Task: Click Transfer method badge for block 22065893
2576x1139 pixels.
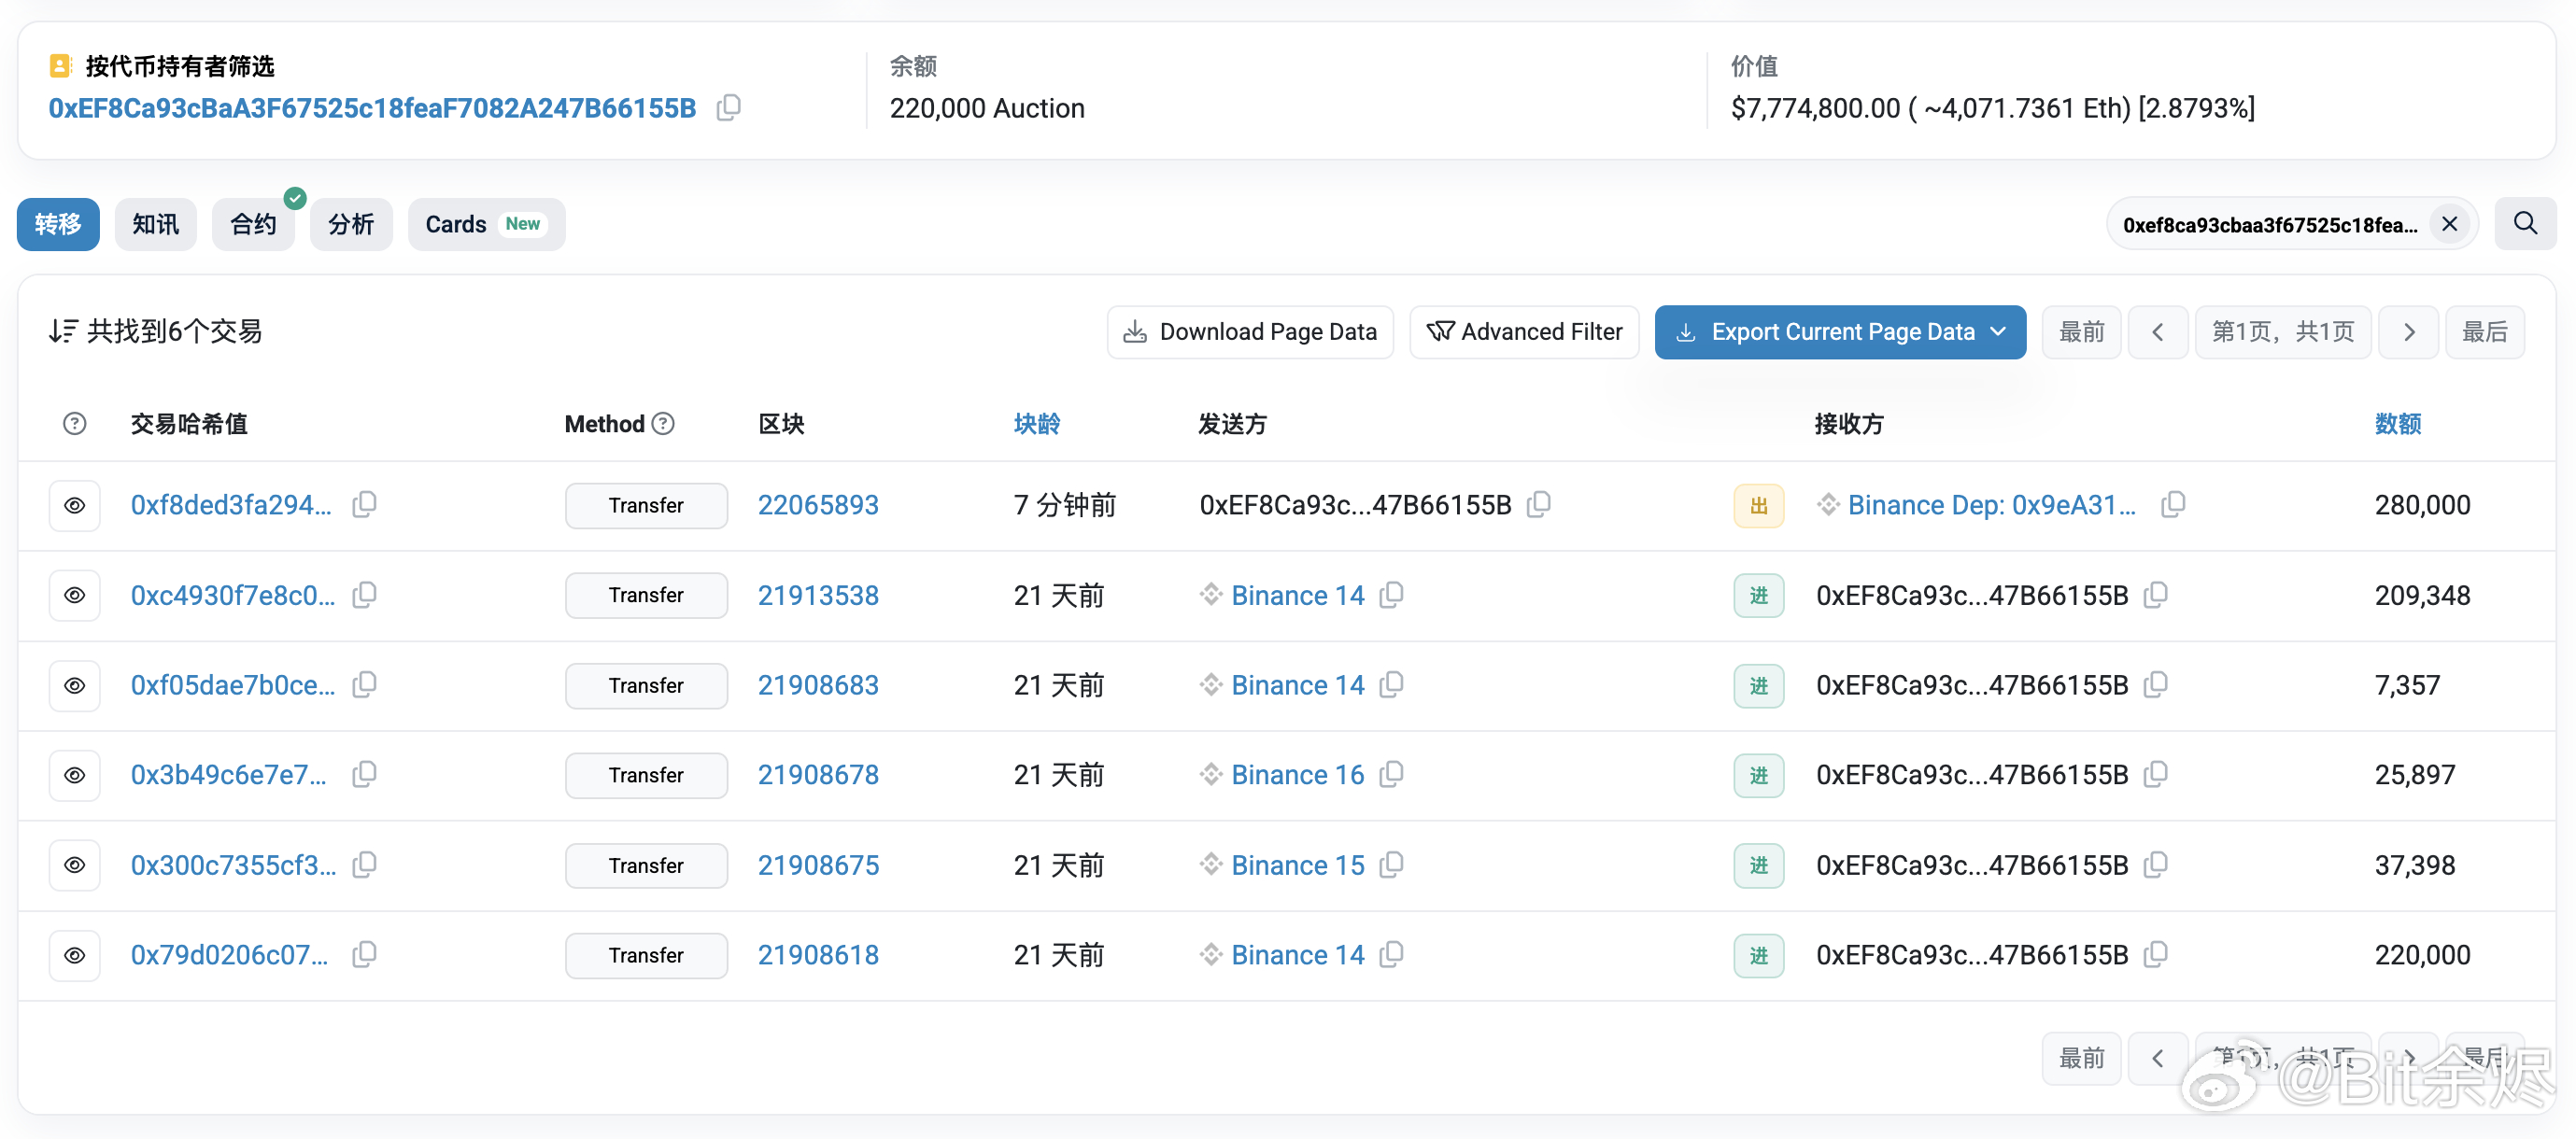Action: pyautogui.click(x=646, y=505)
